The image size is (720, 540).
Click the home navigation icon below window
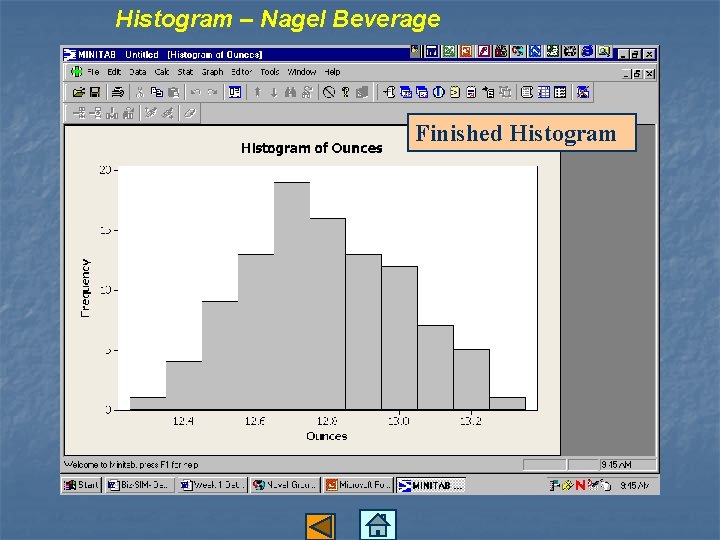click(377, 524)
